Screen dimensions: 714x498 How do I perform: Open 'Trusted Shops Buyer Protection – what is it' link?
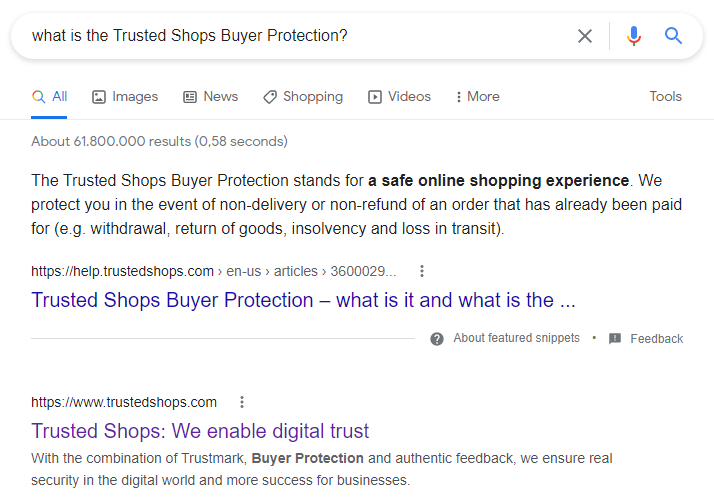[303, 300]
